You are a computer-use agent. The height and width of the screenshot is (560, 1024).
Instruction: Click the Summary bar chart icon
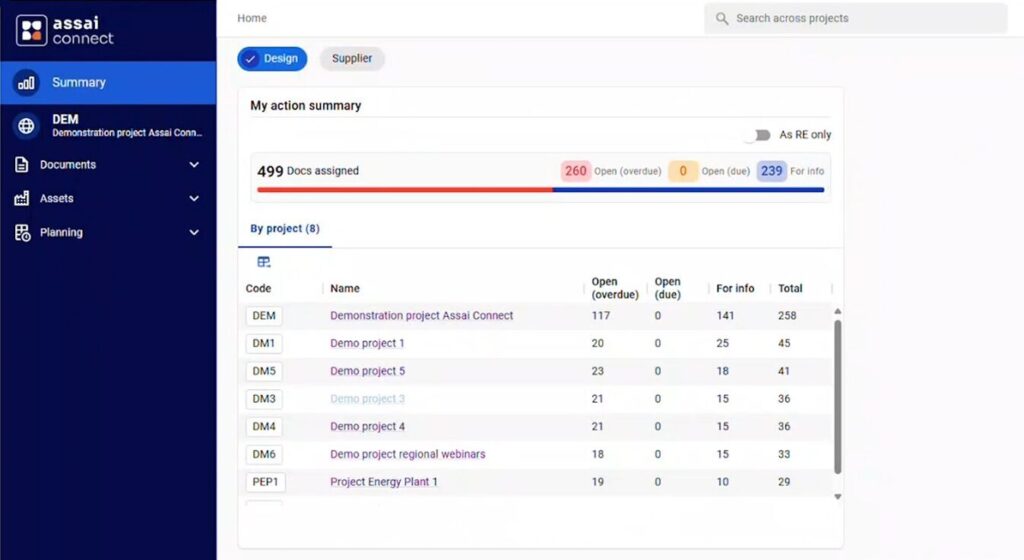tap(26, 83)
